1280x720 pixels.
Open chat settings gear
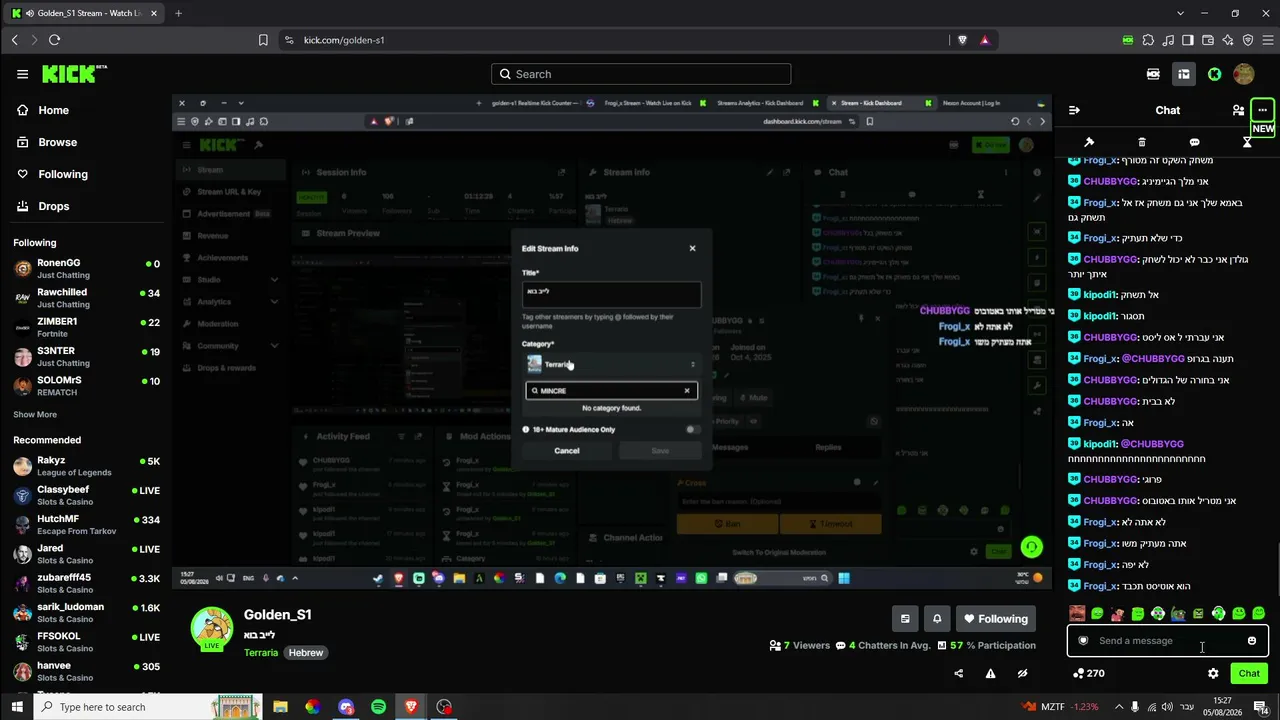pyautogui.click(x=1213, y=674)
